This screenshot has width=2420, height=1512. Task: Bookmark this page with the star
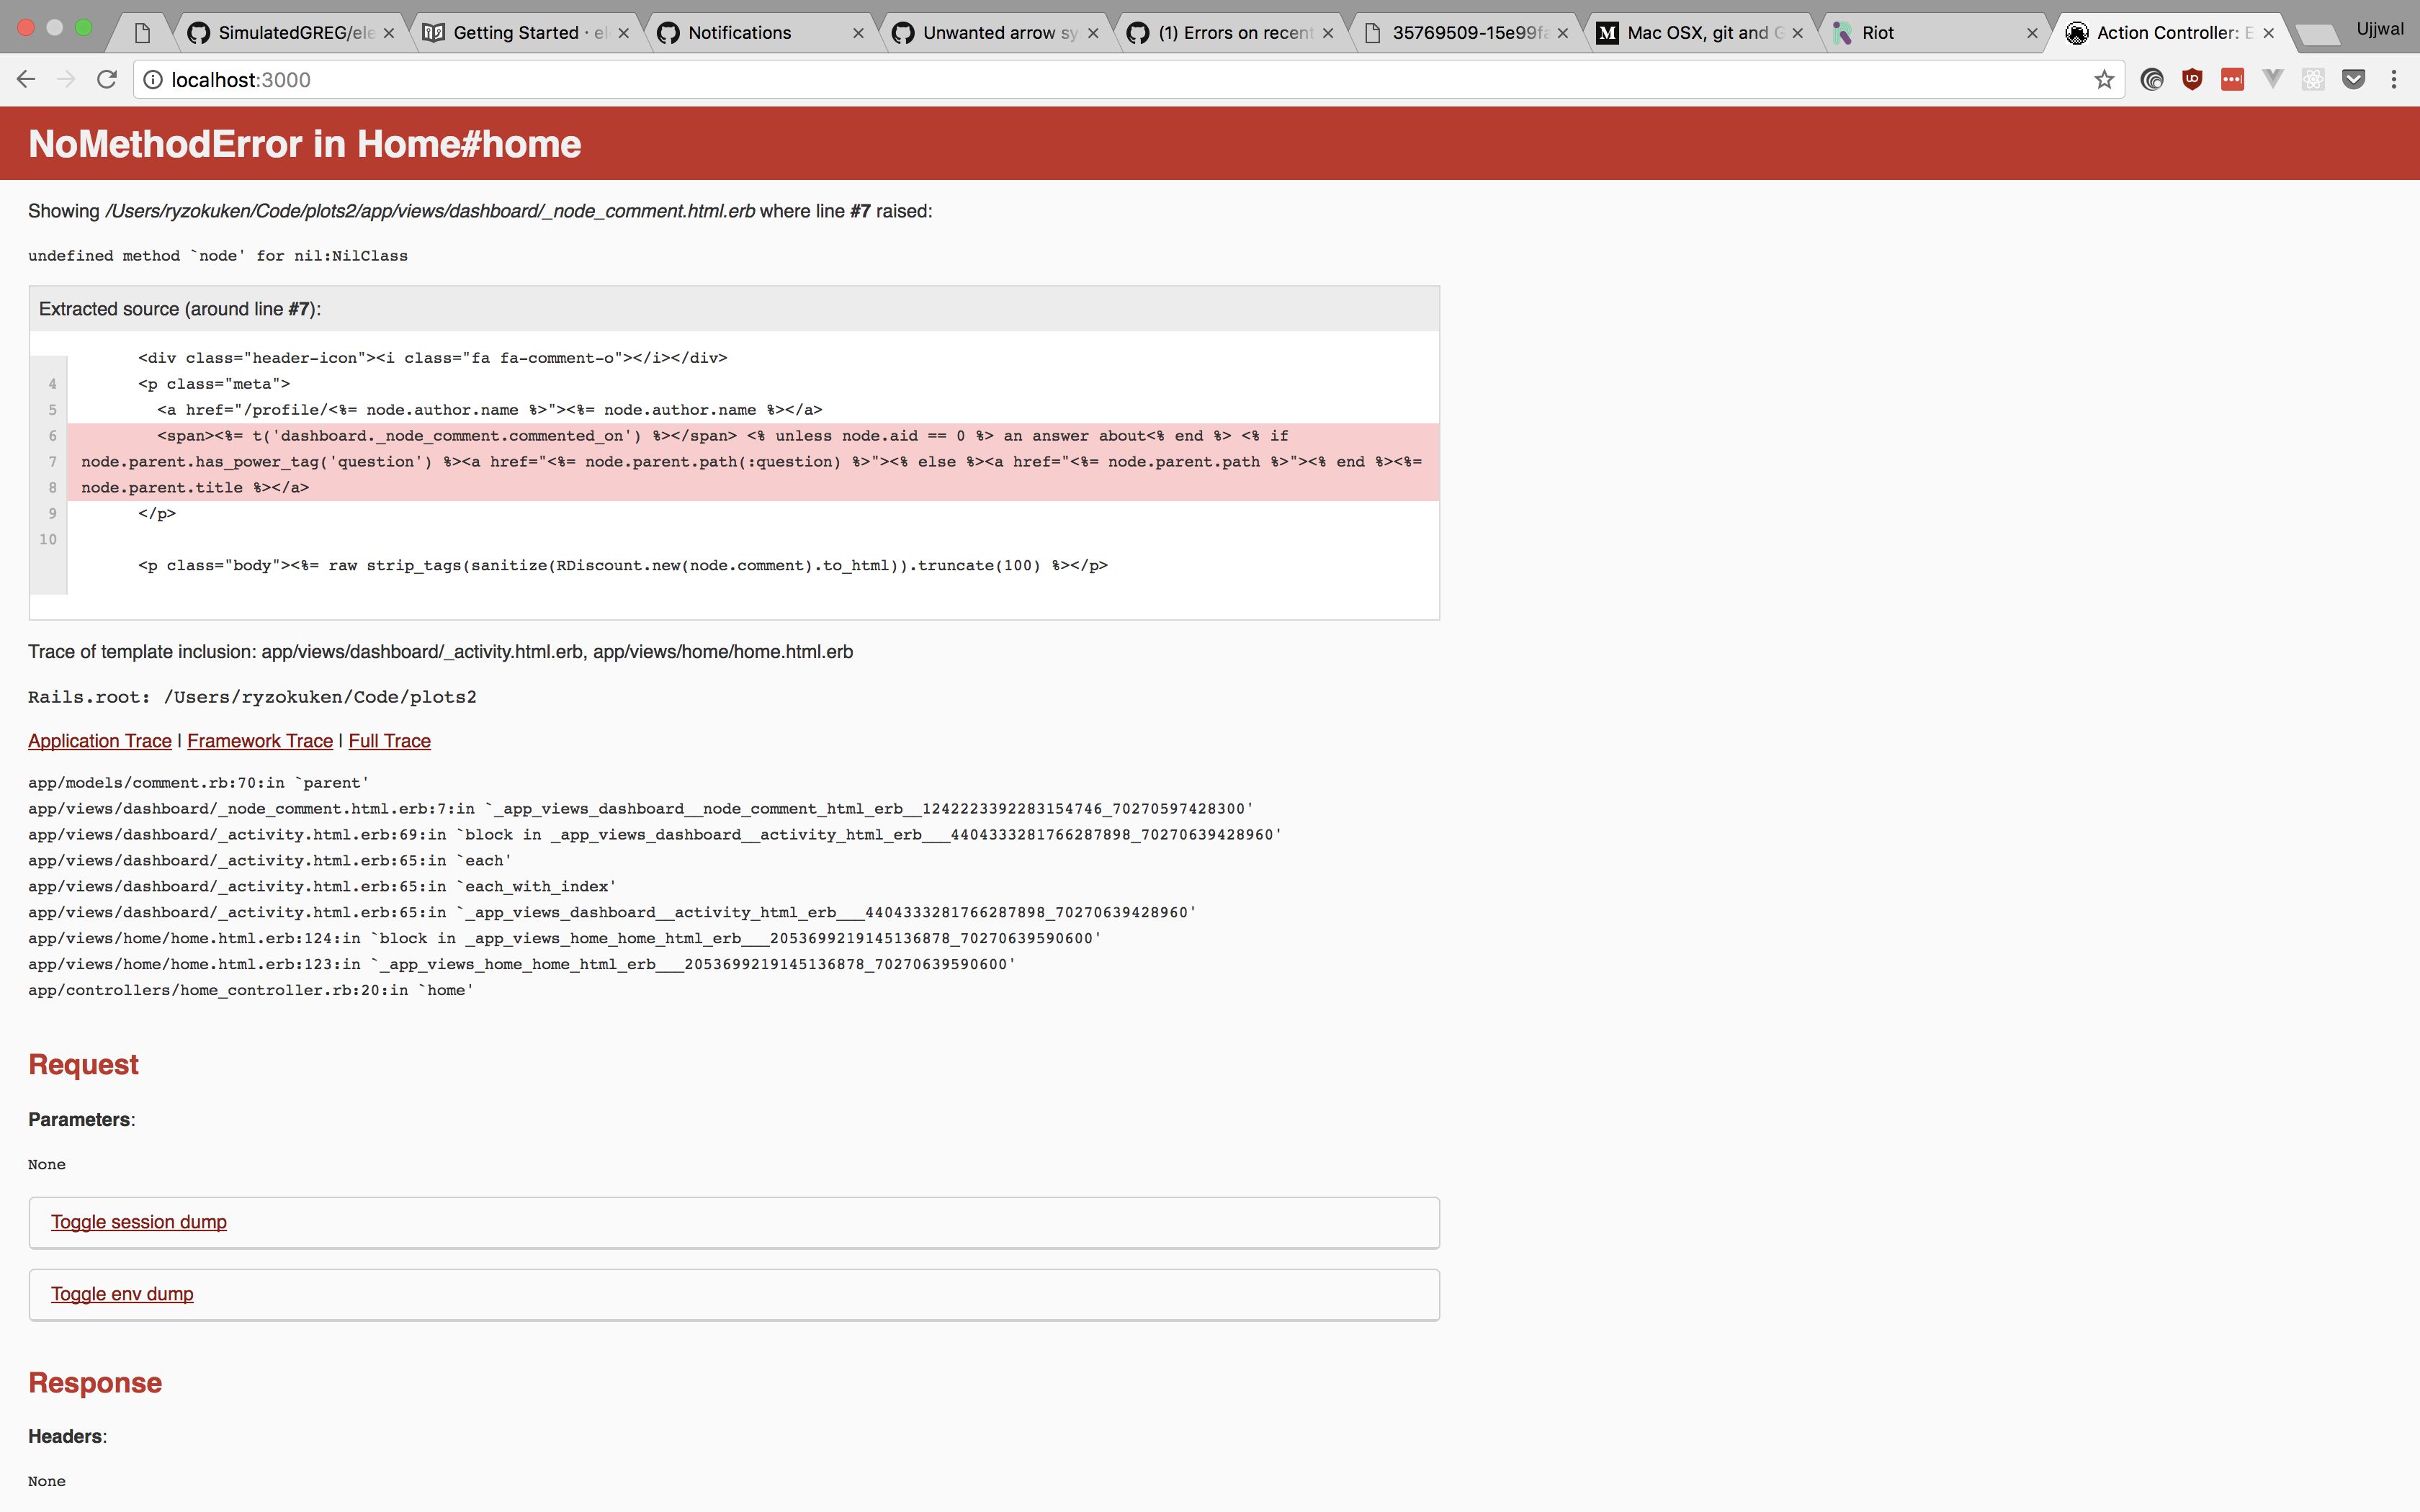(2103, 79)
